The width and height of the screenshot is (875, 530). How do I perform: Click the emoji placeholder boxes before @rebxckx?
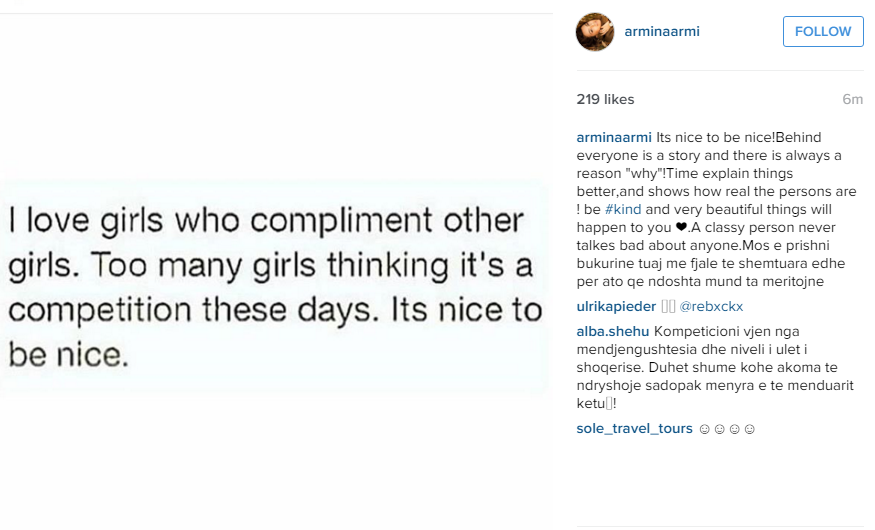669,307
